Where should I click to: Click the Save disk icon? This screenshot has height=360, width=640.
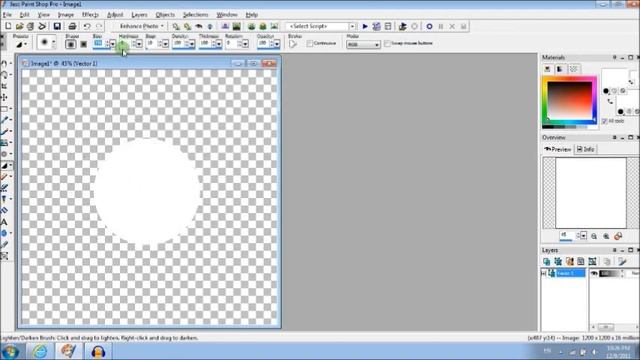57,26
